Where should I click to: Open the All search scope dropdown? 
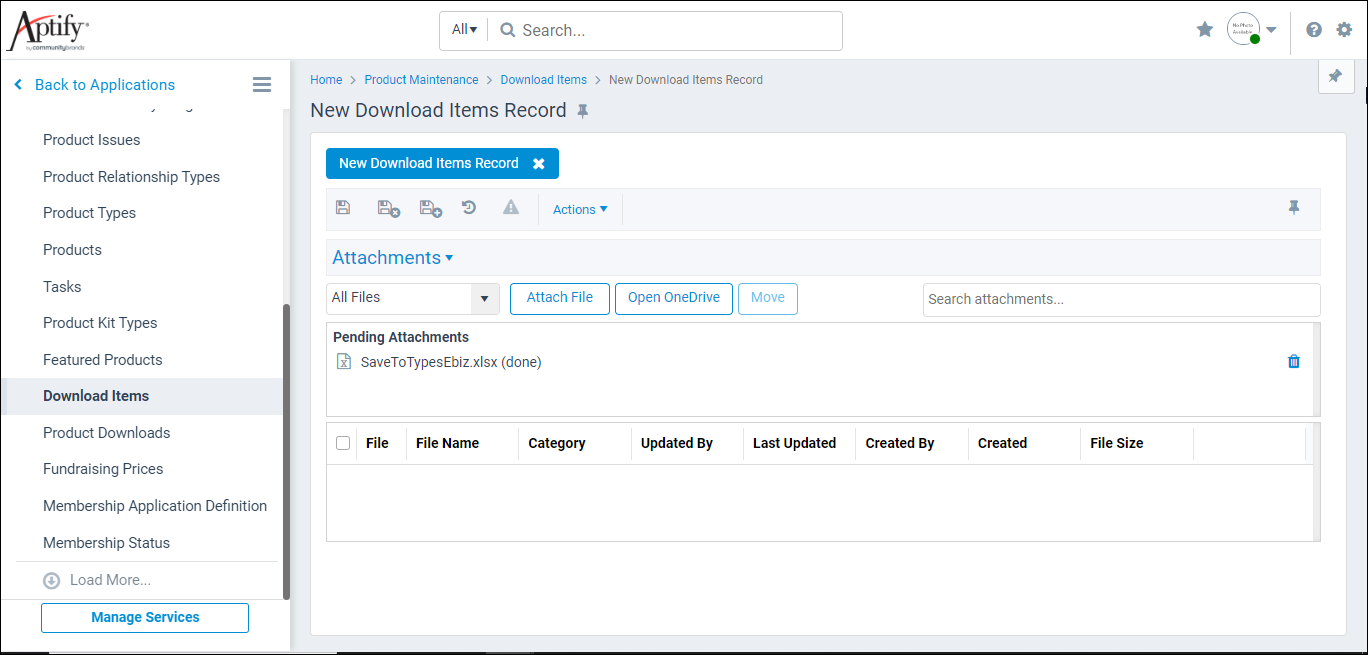click(x=463, y=29)
